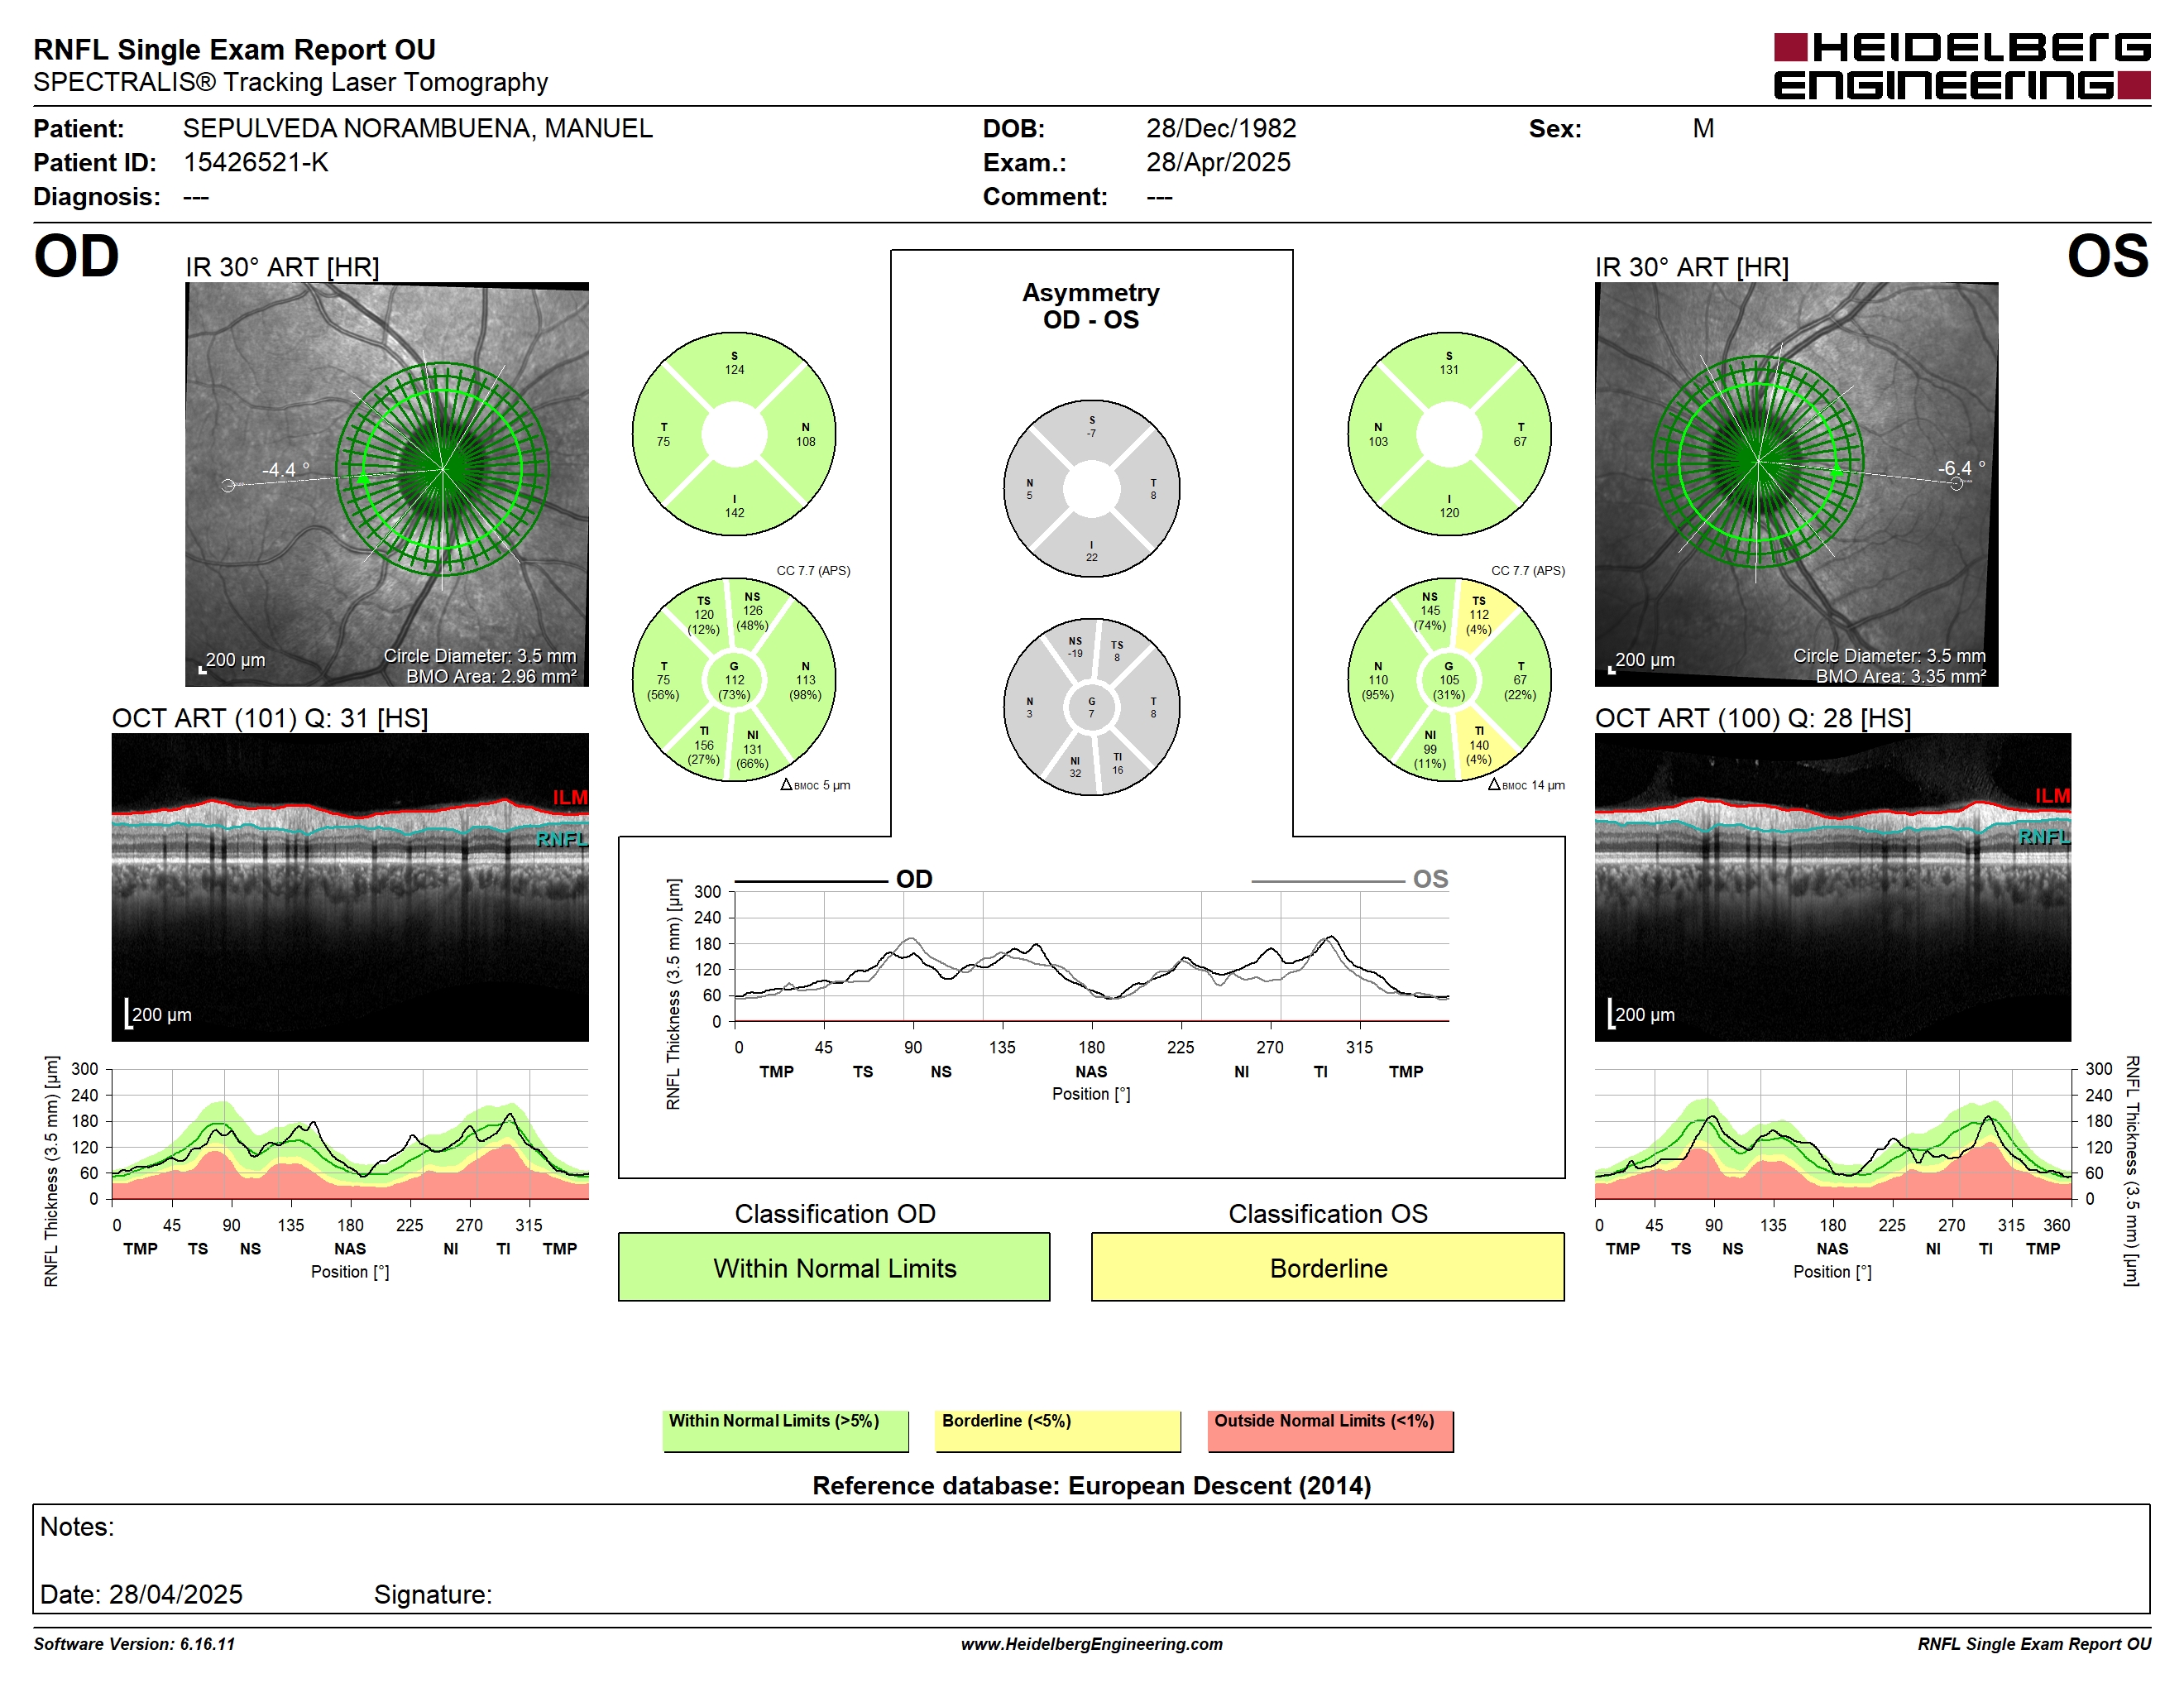The image size is (2184, 1688).
Task: Click the Signature field label
Action: (432, 1594)
